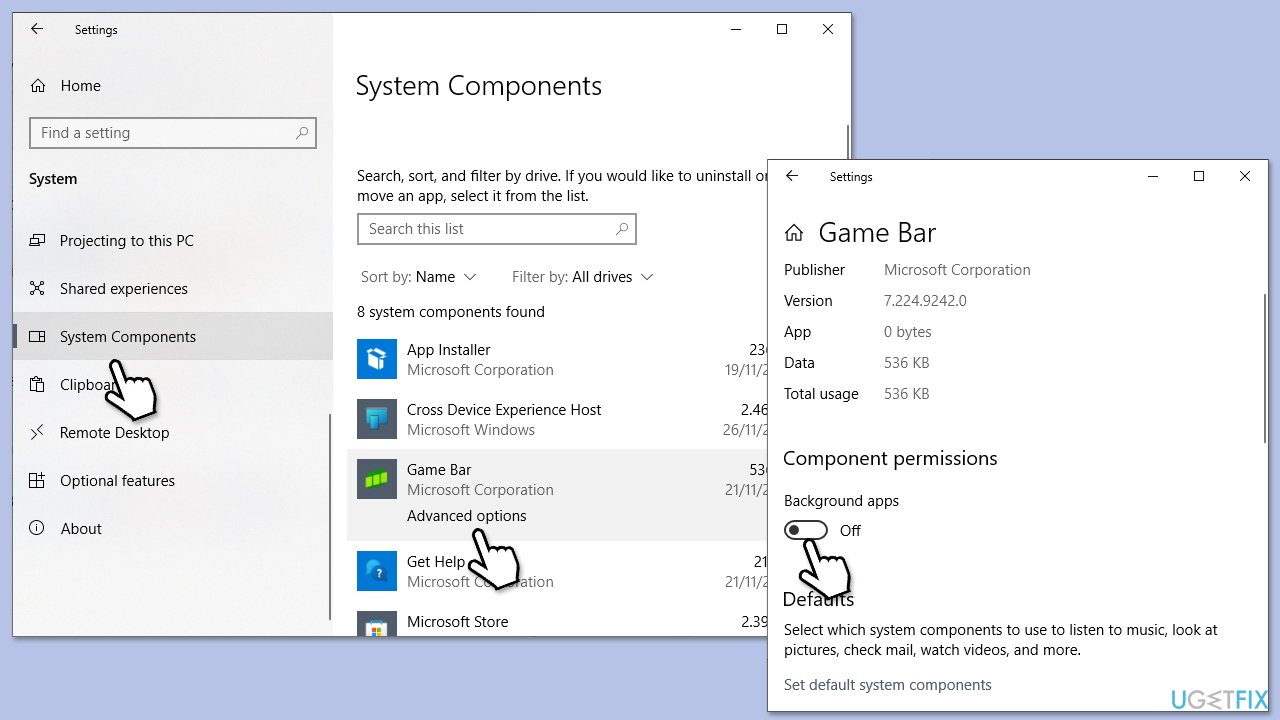
Task: Click the magnifier in Find a setting
Action: [x=302, y=133]
